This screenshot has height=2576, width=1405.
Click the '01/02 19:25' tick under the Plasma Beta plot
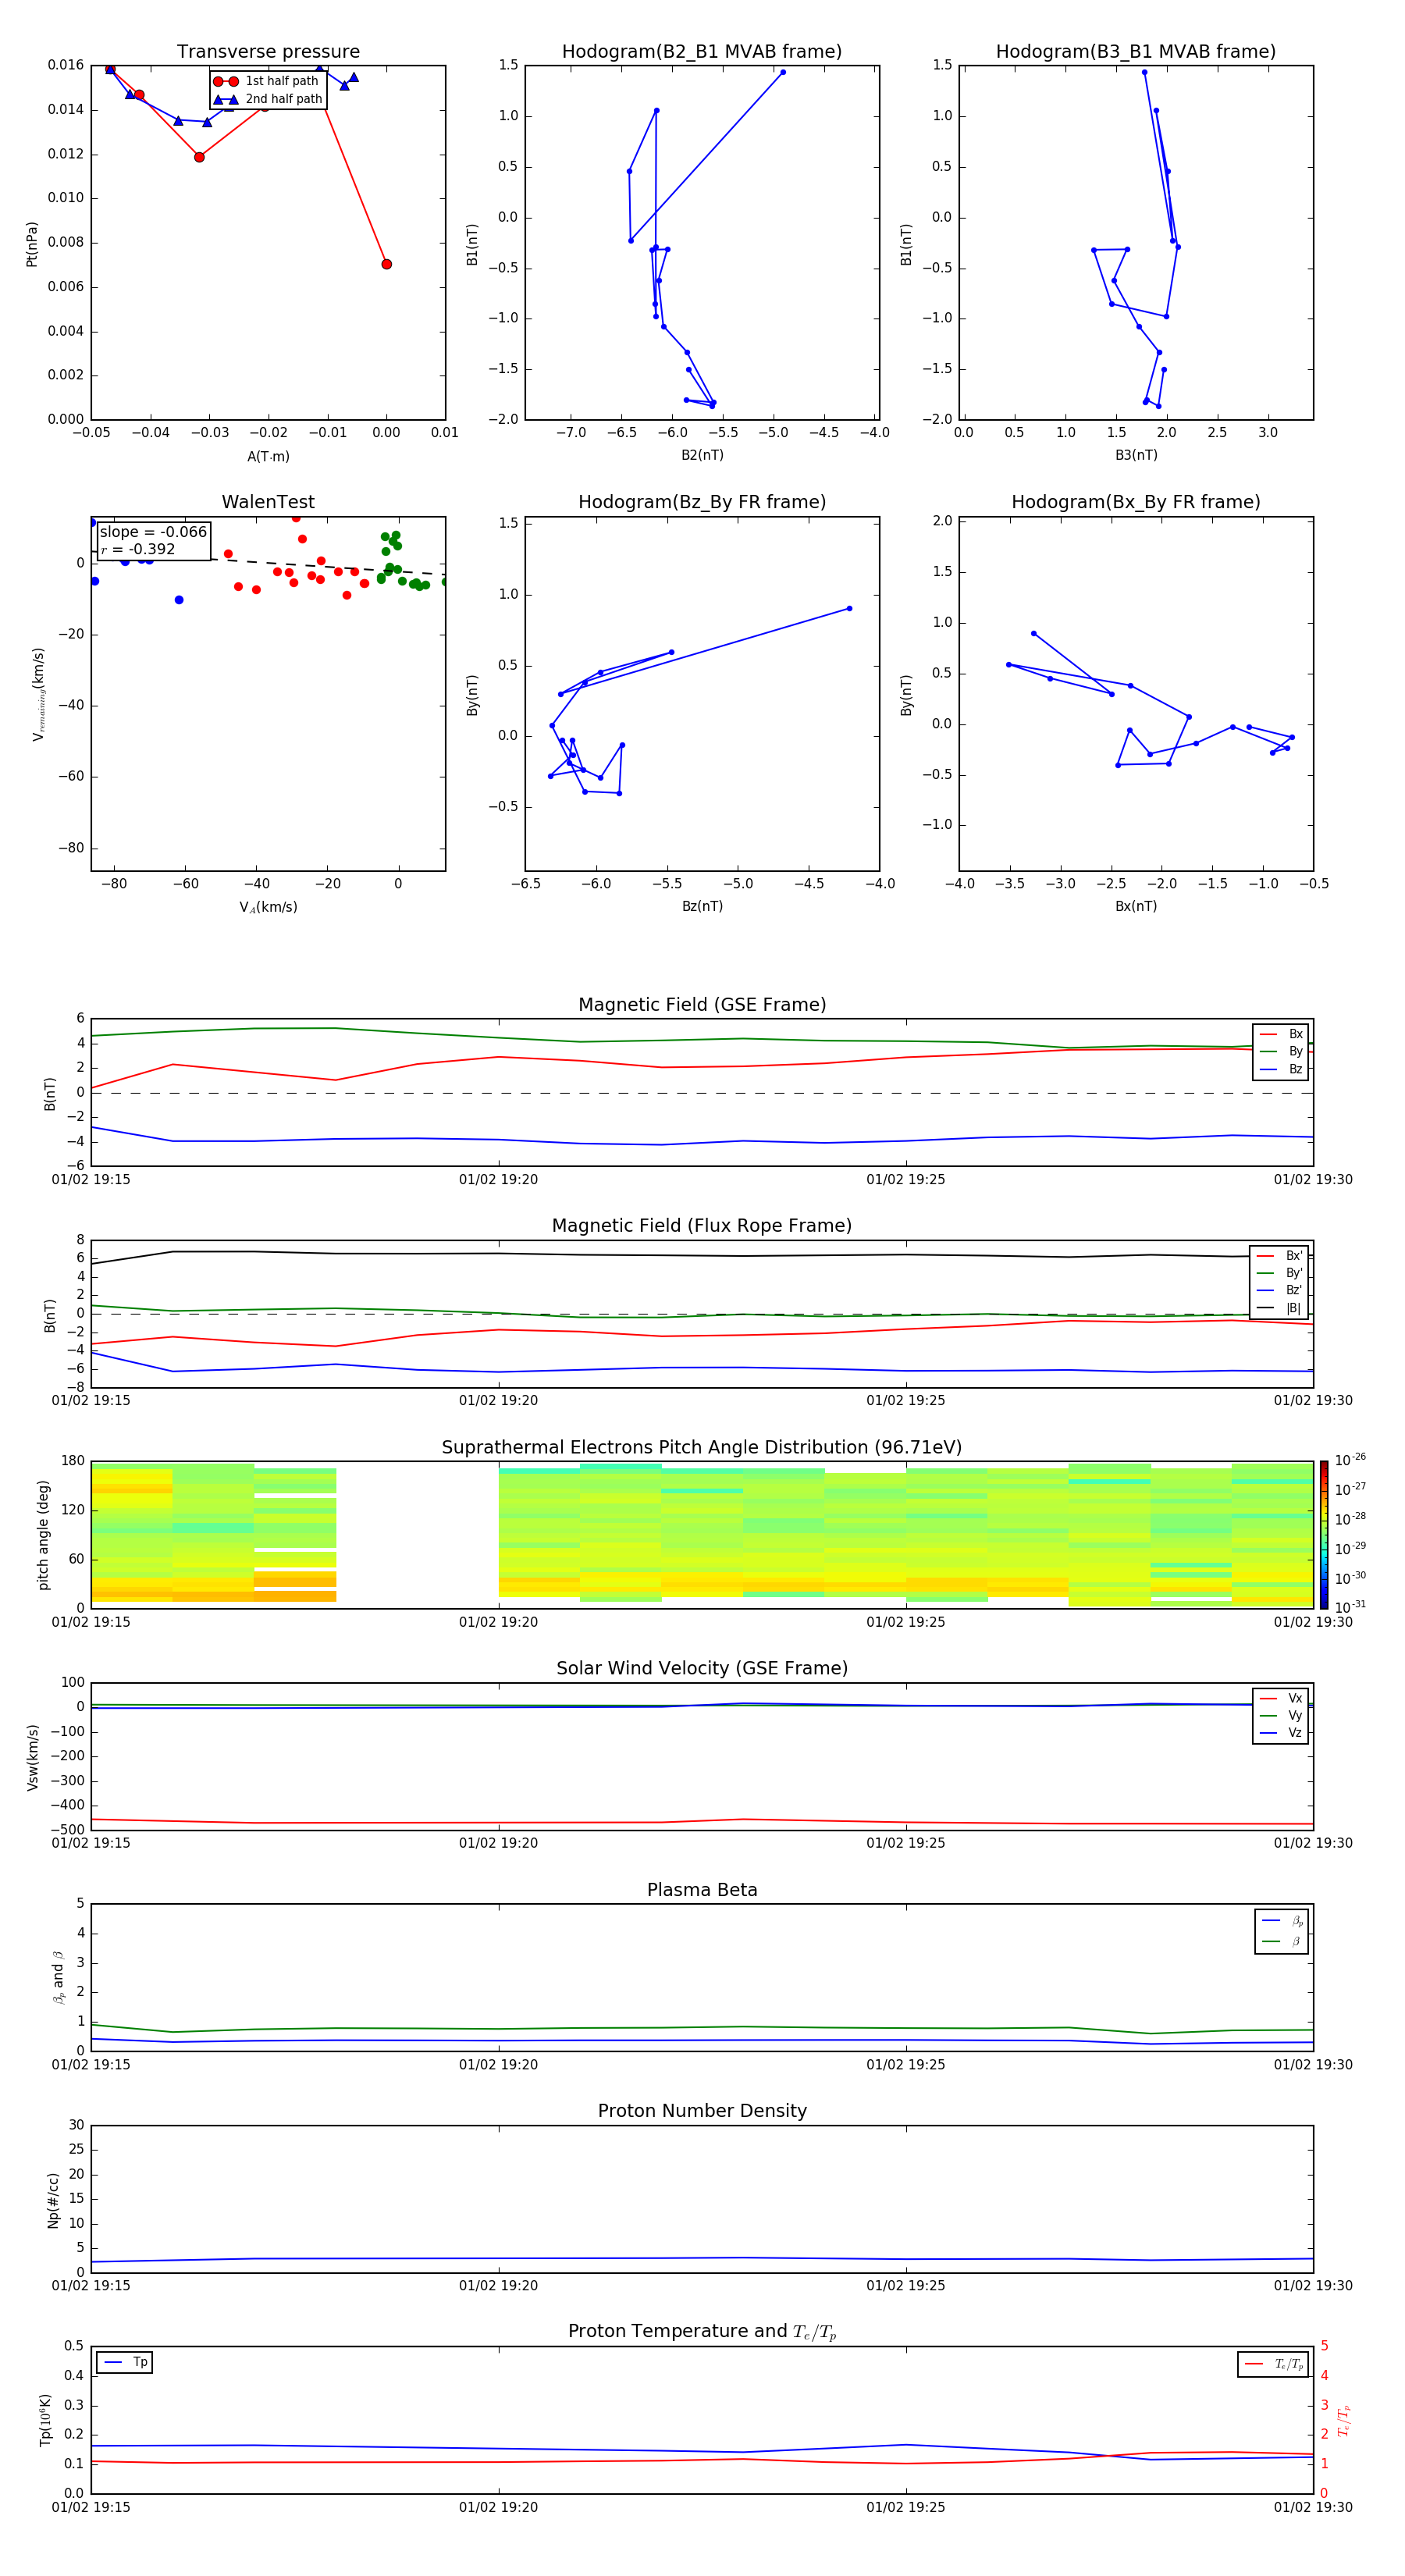905,2065
